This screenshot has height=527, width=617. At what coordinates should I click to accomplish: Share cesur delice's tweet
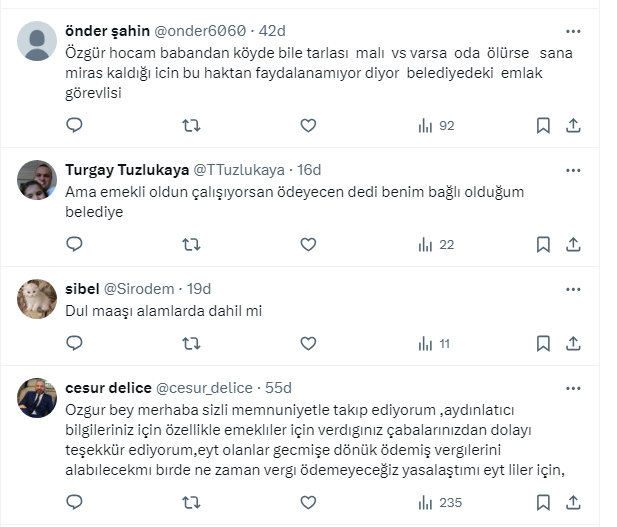click(573, 502)
